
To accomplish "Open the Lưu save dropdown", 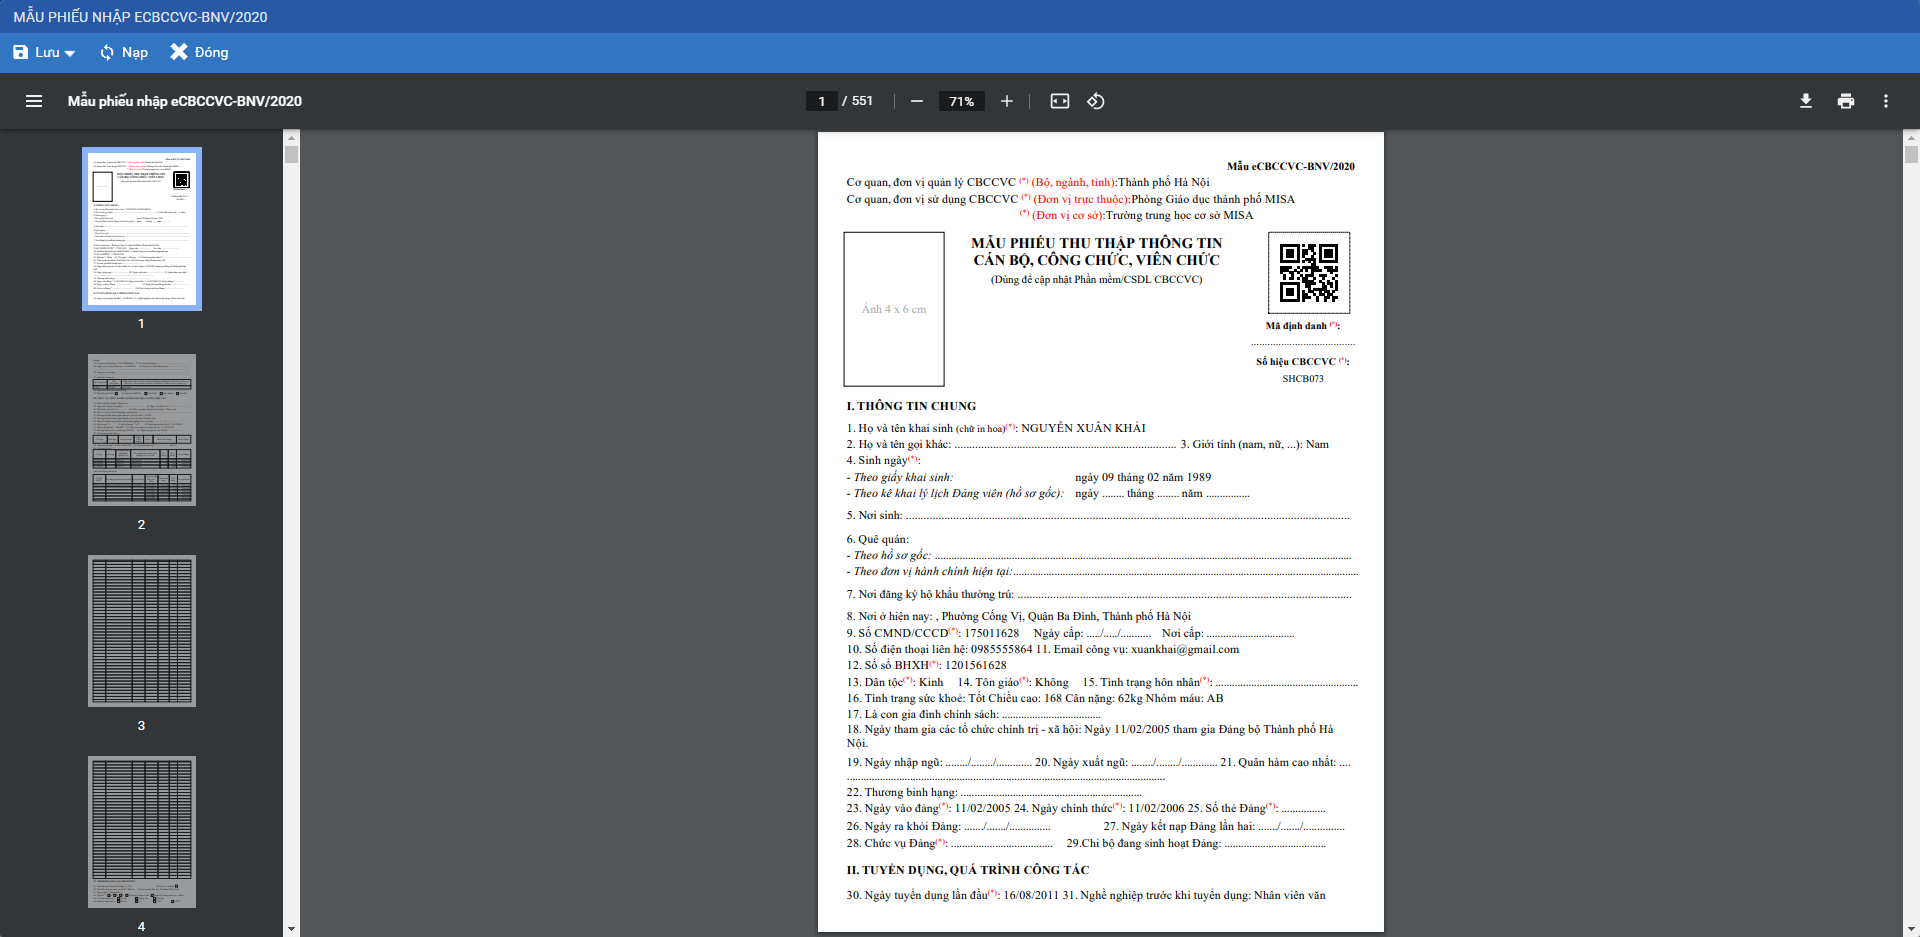I will 44,52.
